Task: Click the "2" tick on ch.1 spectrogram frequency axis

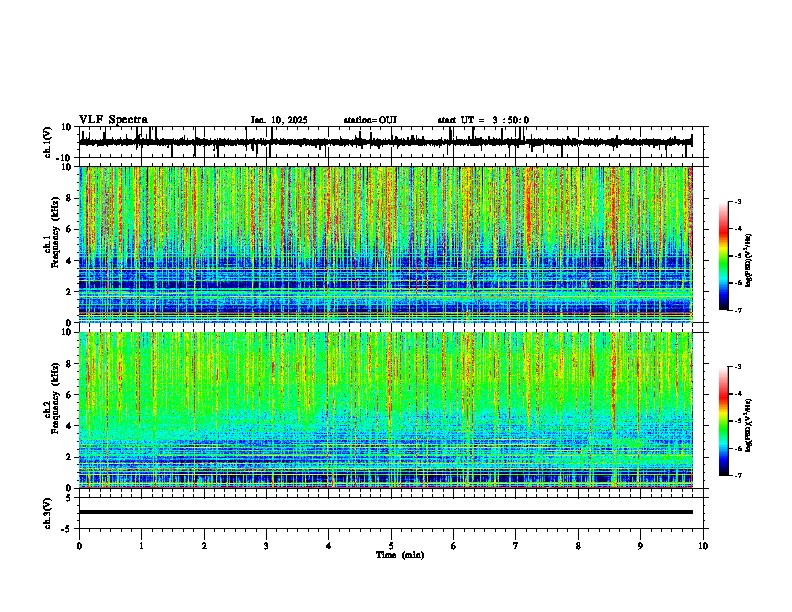Action: tap(69, 292)
